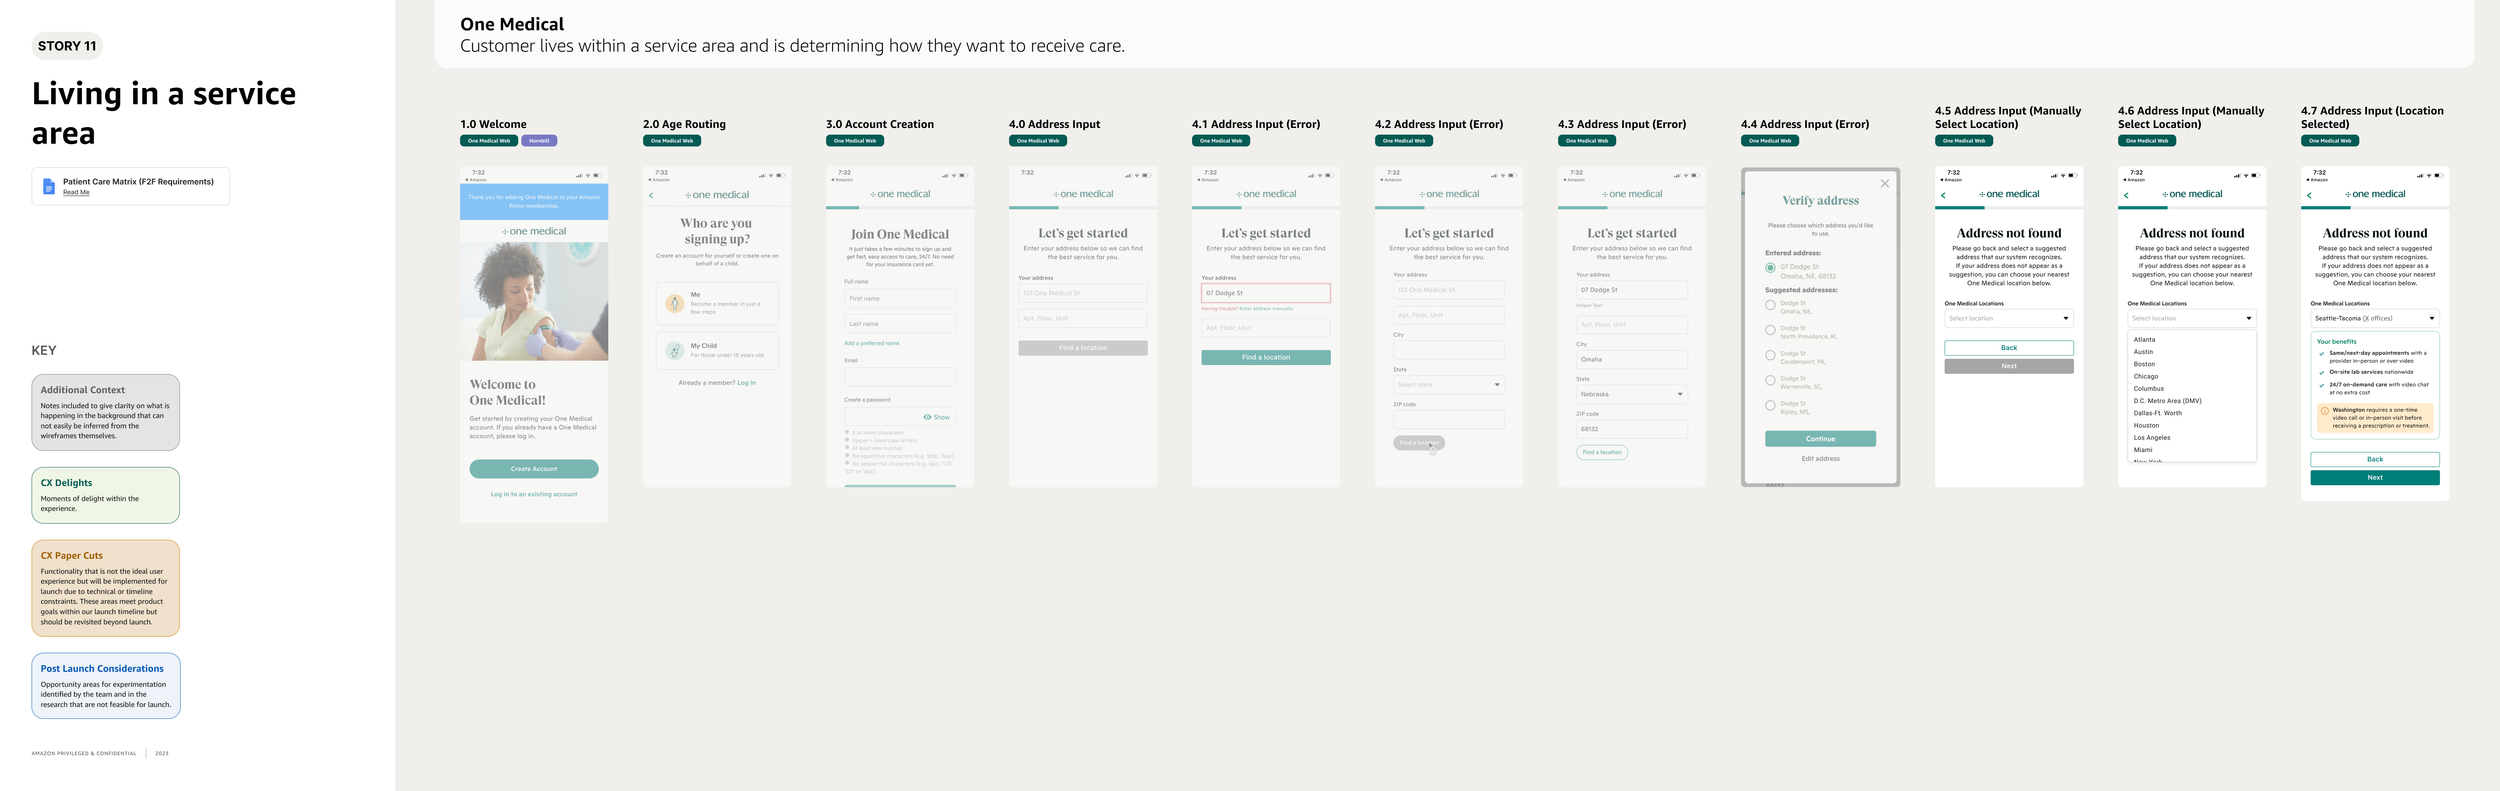Click the City field showing Omaha on 4.3
Screen dimensions: 2500x791
[1632, 359]
